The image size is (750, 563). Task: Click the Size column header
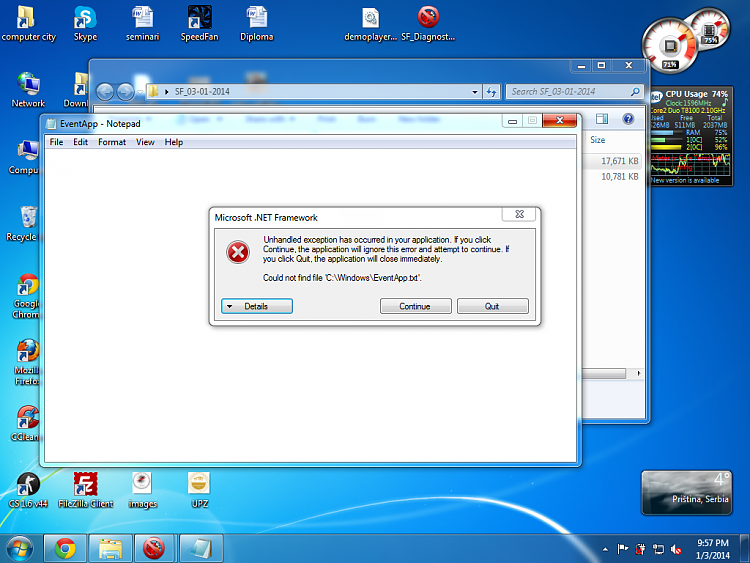pyautogui.click(x=597, y=140)
